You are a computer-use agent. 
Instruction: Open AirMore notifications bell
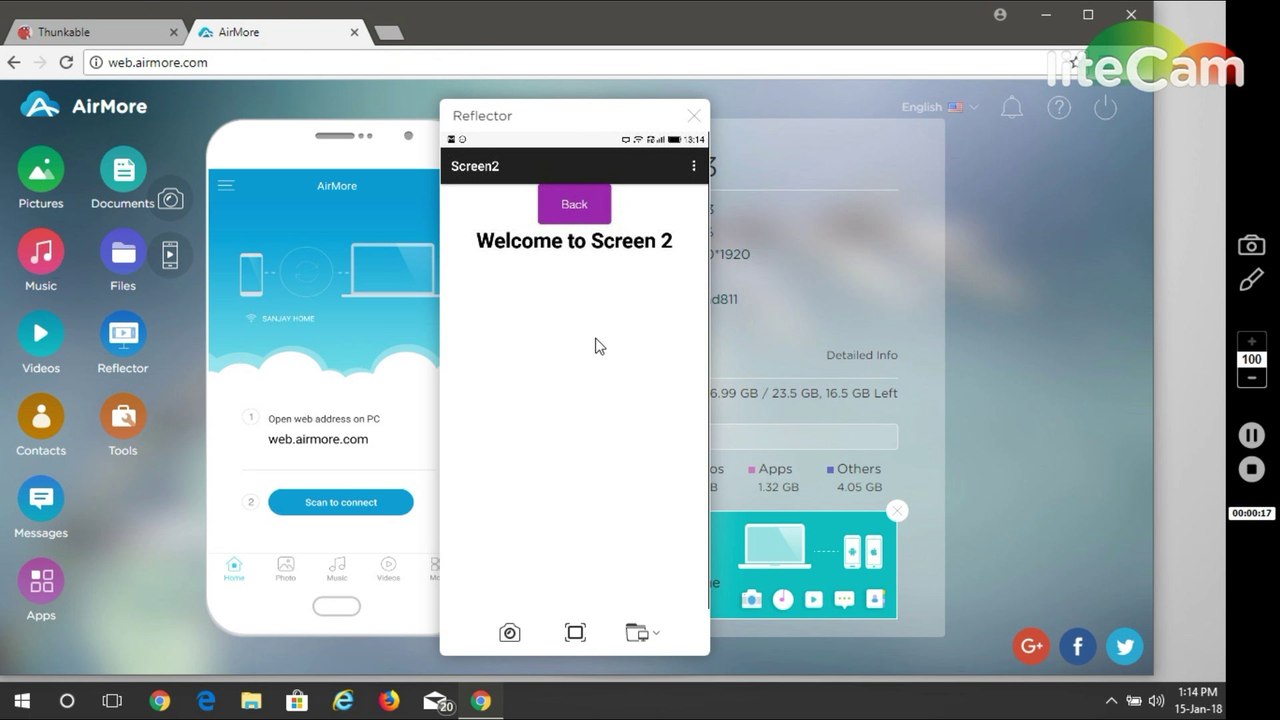[1012, 107]
